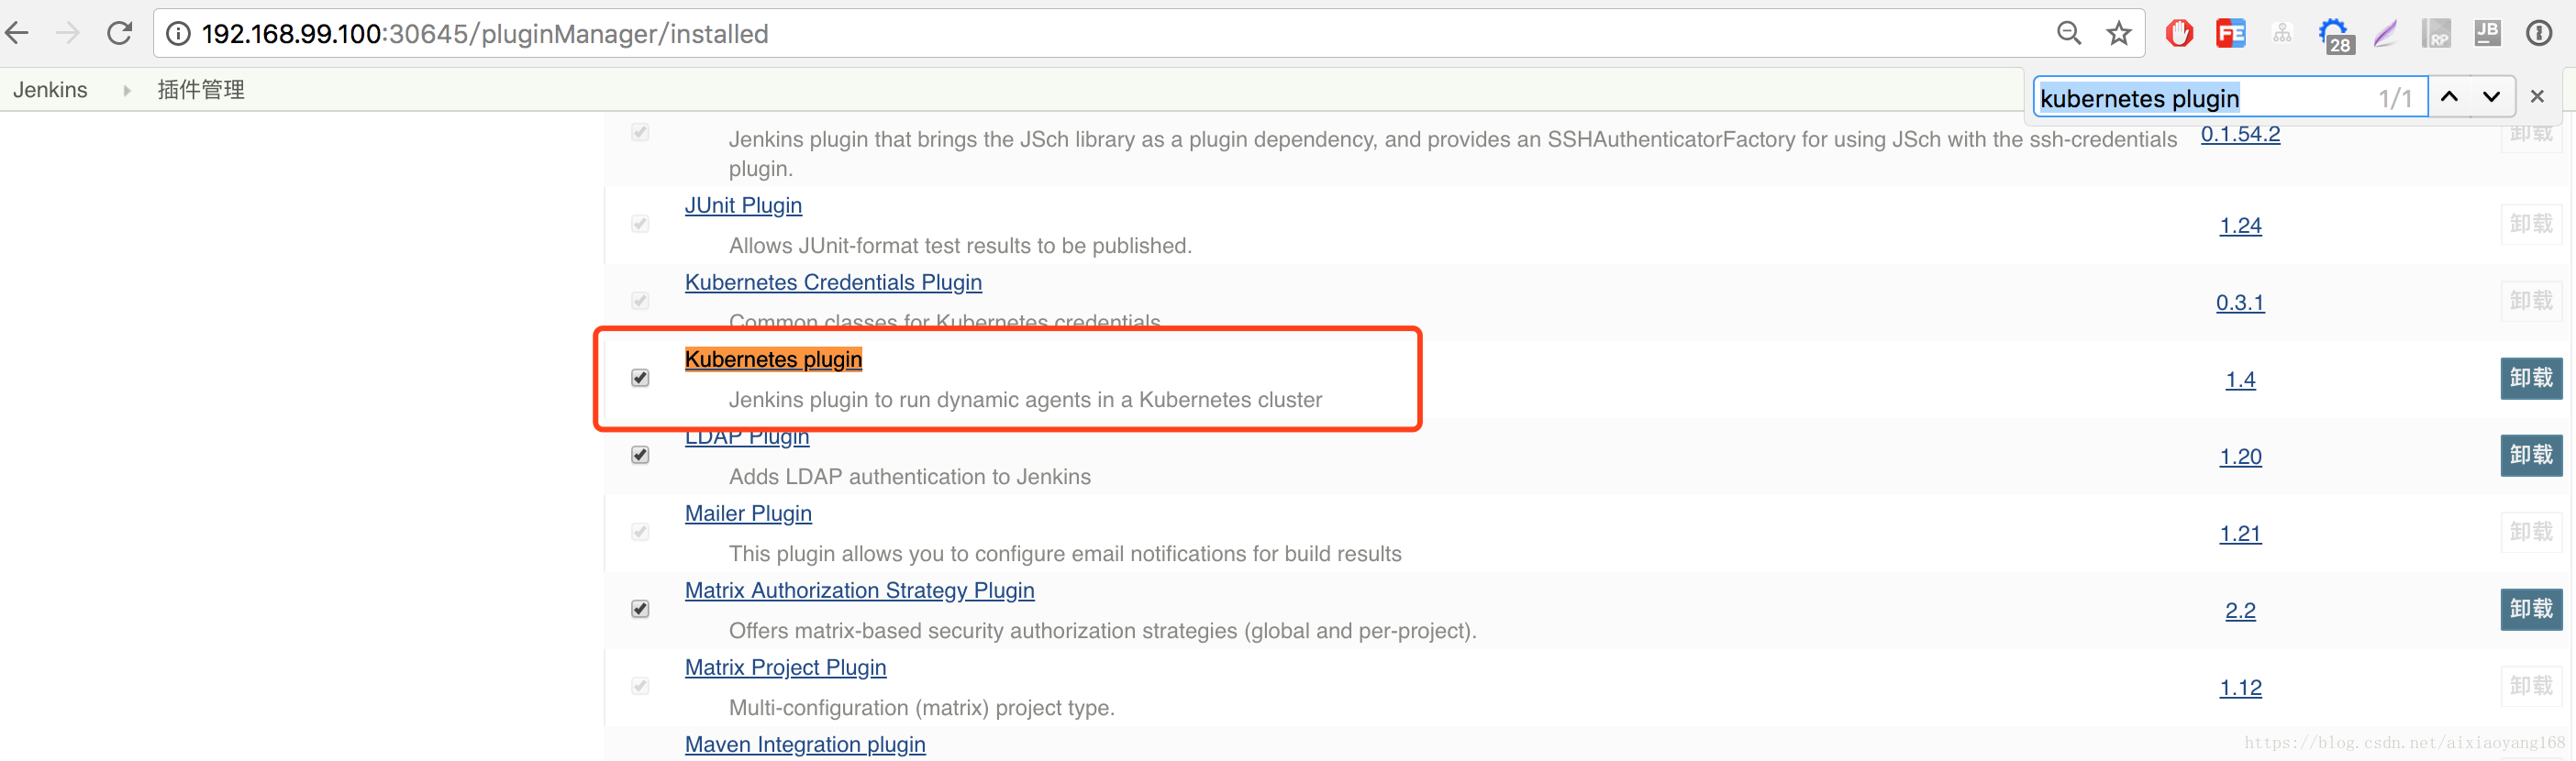Open version link 0.1.54.2
This screenshot has height=761, width=2576.
click(2240, 134)
